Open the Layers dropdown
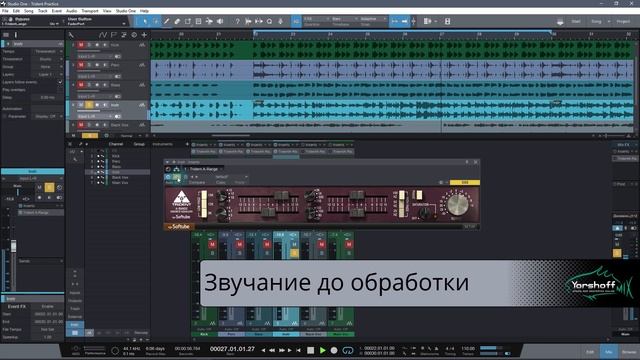The height and width of the screenshot is (360, 640). (47, 75)
